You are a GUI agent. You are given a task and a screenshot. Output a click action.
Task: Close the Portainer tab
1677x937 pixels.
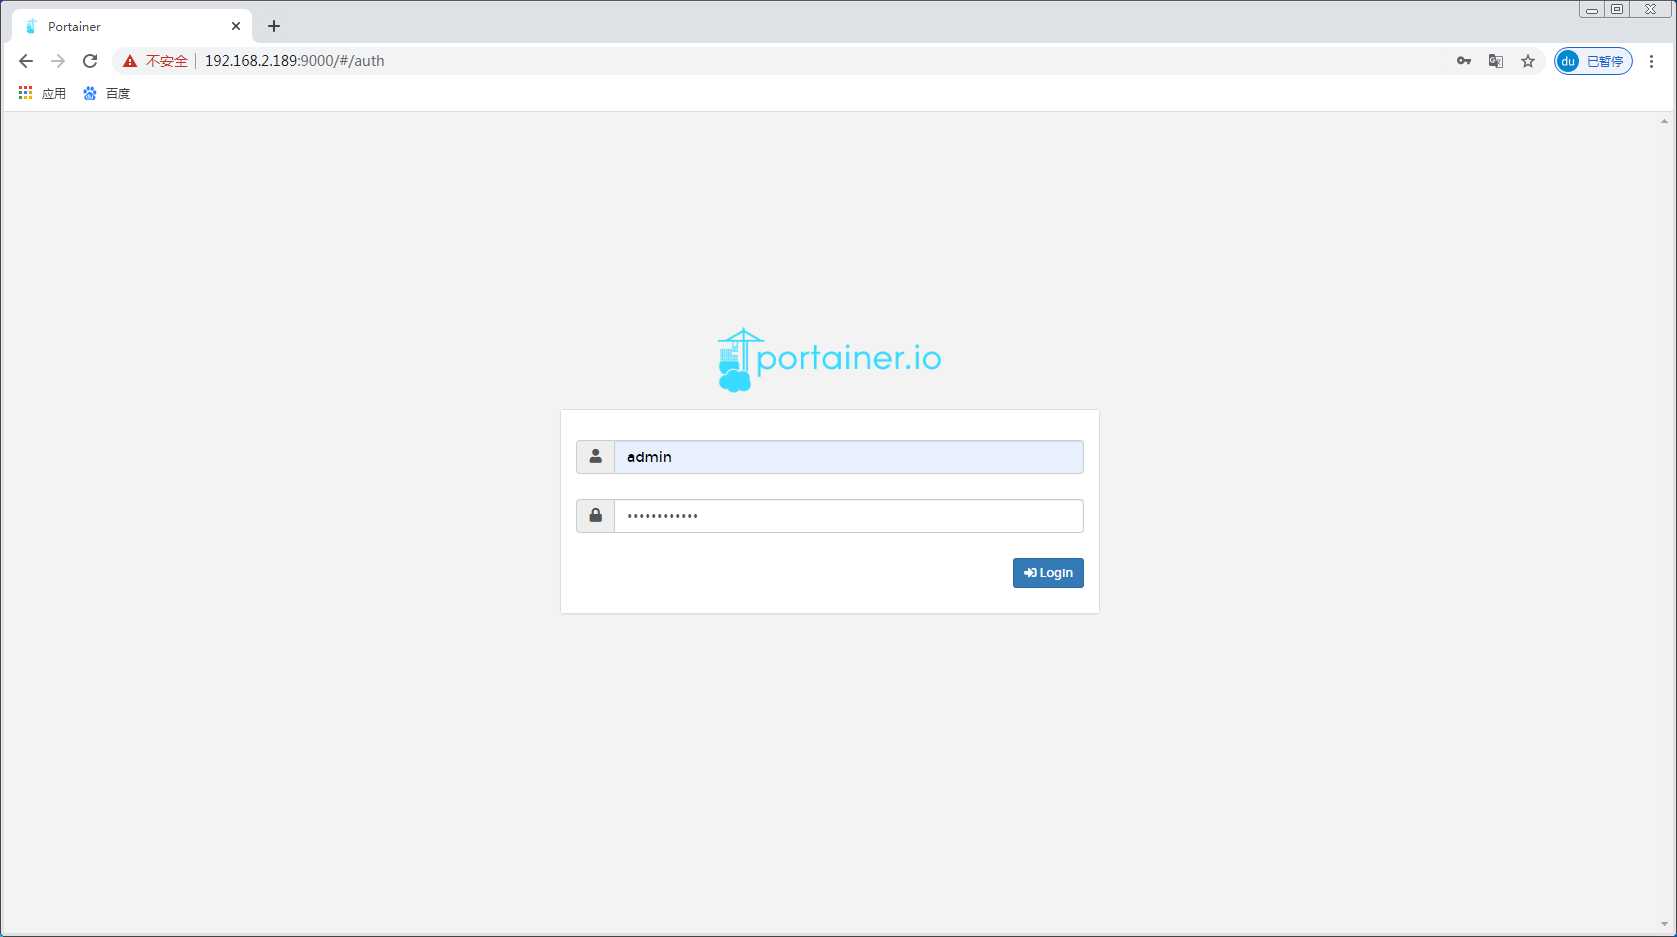[x=236, y=27]
